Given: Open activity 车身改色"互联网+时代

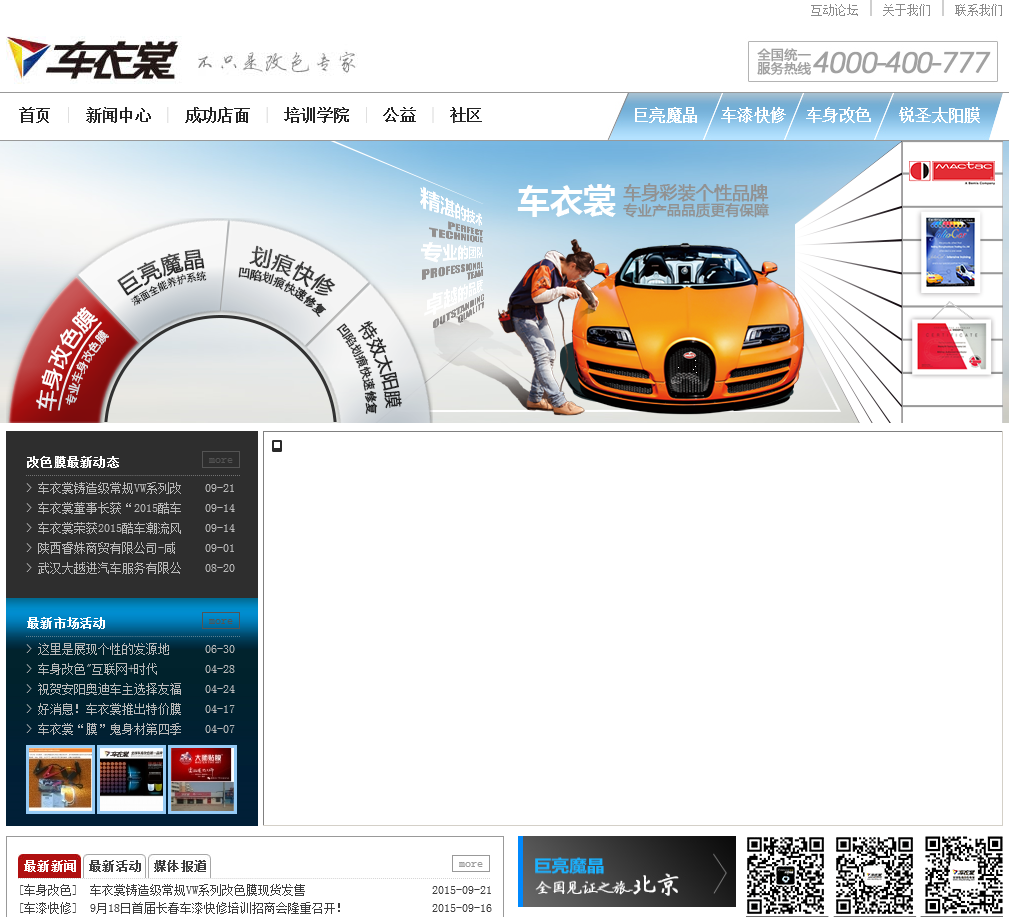Looking at the screenshot, I should [97, 669].
